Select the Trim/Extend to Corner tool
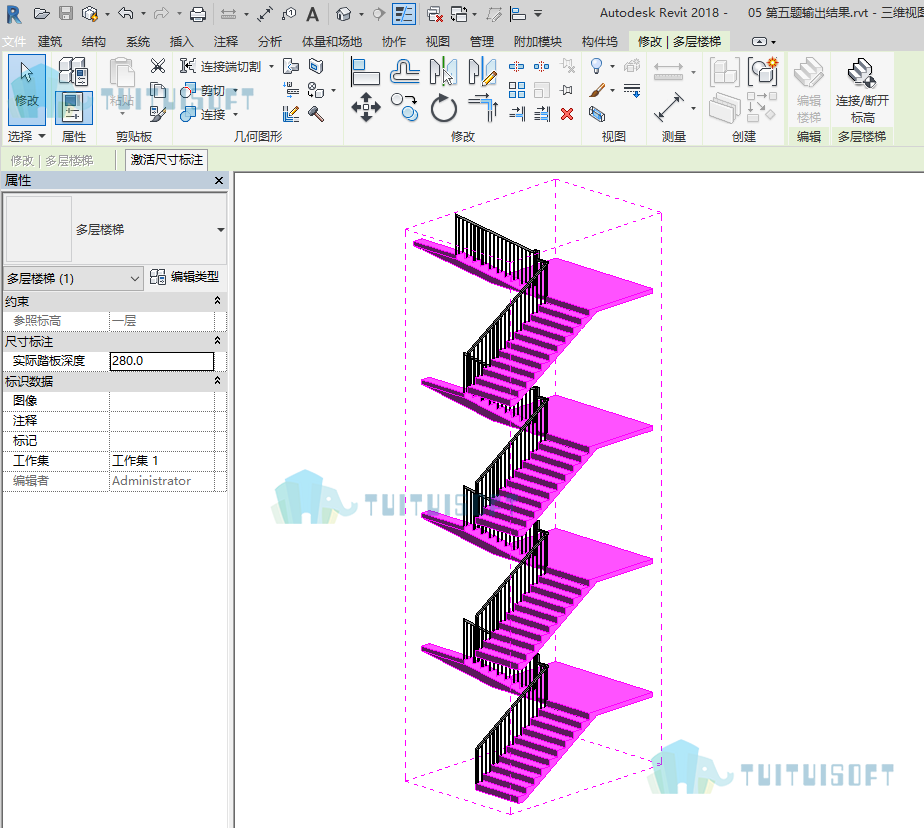Viewport: 924px width, 828px height. 483,108
